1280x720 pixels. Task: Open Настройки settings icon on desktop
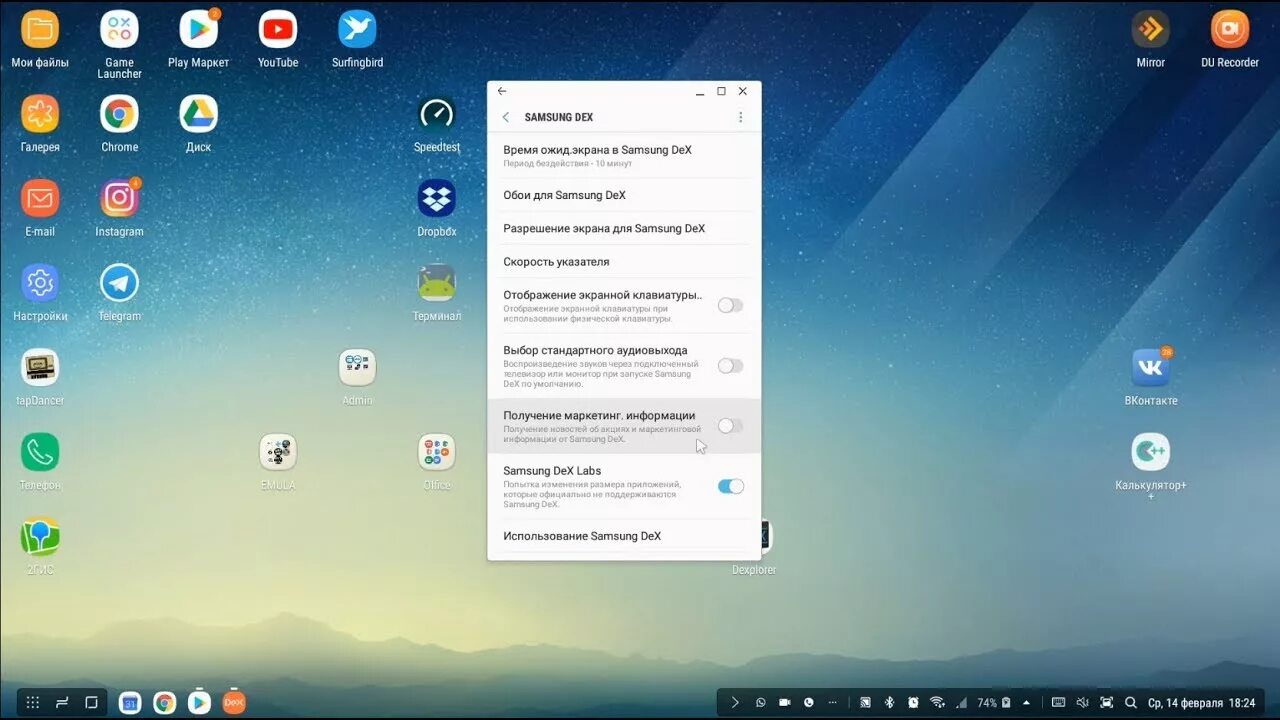[40, 284]
